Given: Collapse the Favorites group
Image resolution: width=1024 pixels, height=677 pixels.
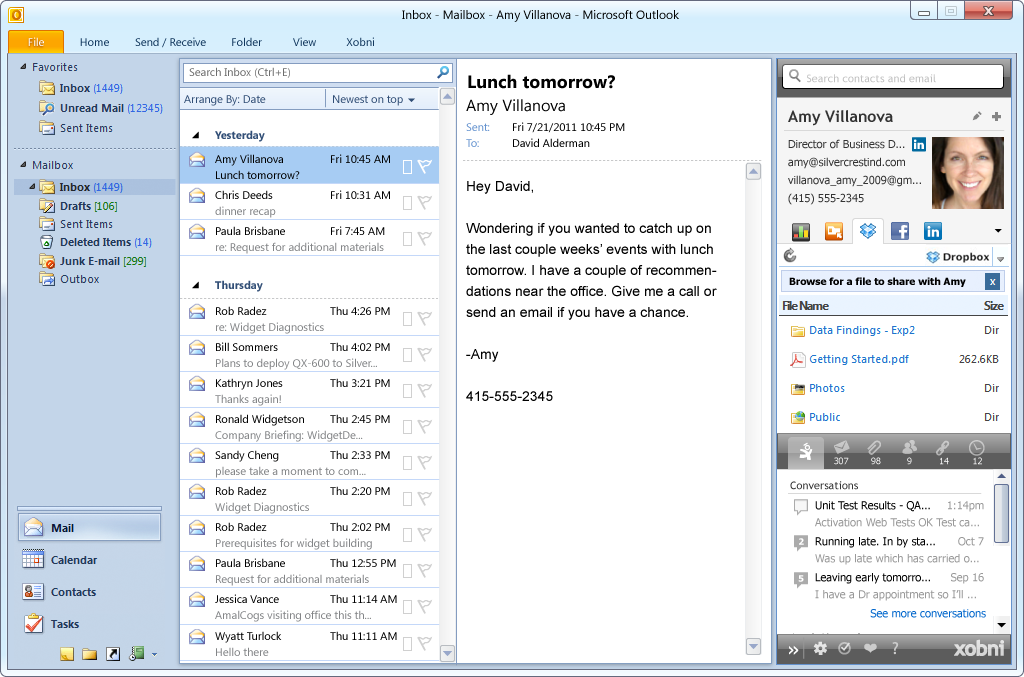Looking at the screenshot, I should 24,67.
